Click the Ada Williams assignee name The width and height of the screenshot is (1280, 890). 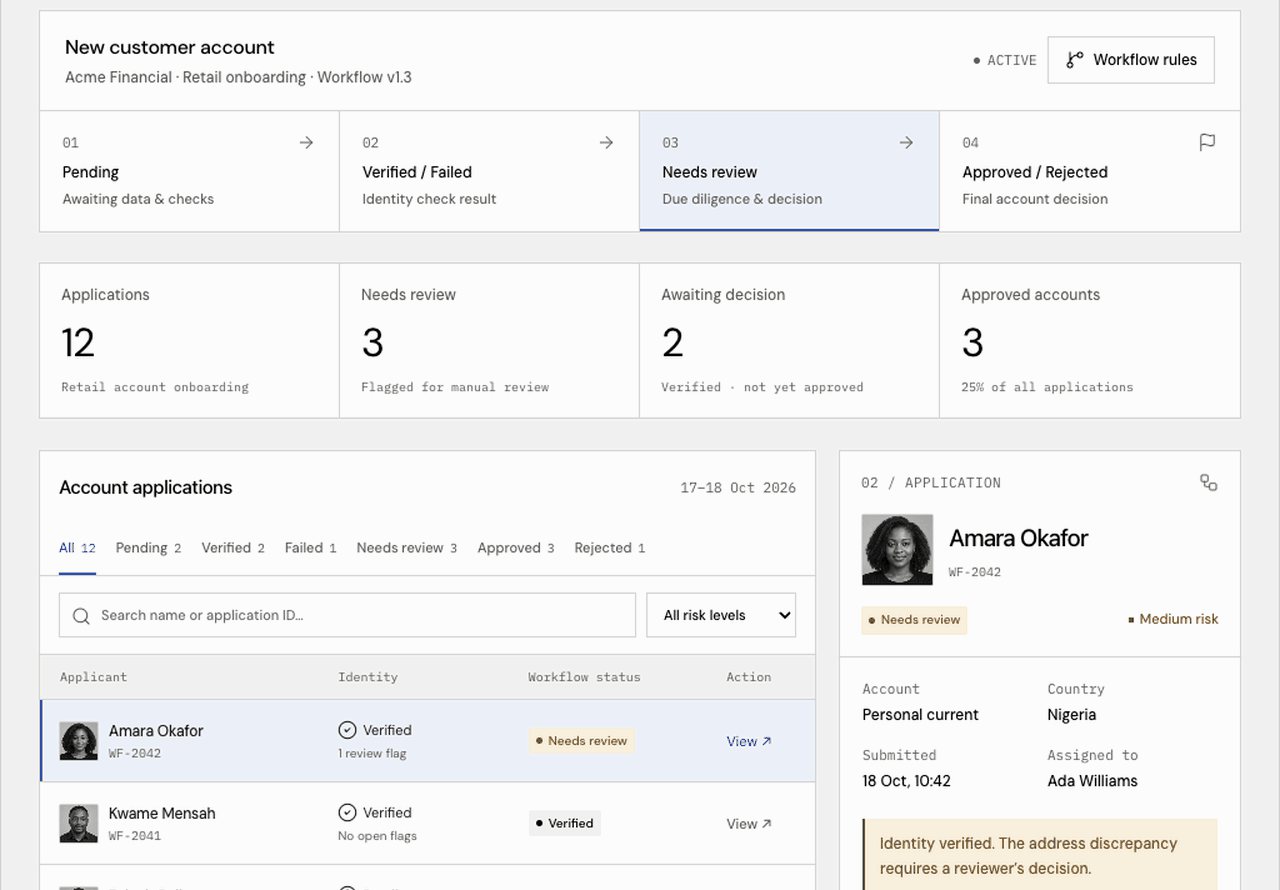1092,781
